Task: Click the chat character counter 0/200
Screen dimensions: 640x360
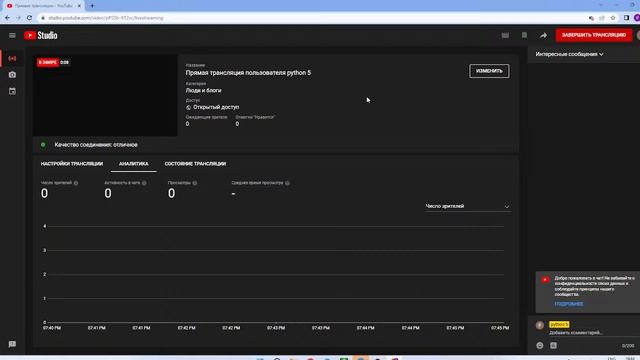Action: point(628,346)
